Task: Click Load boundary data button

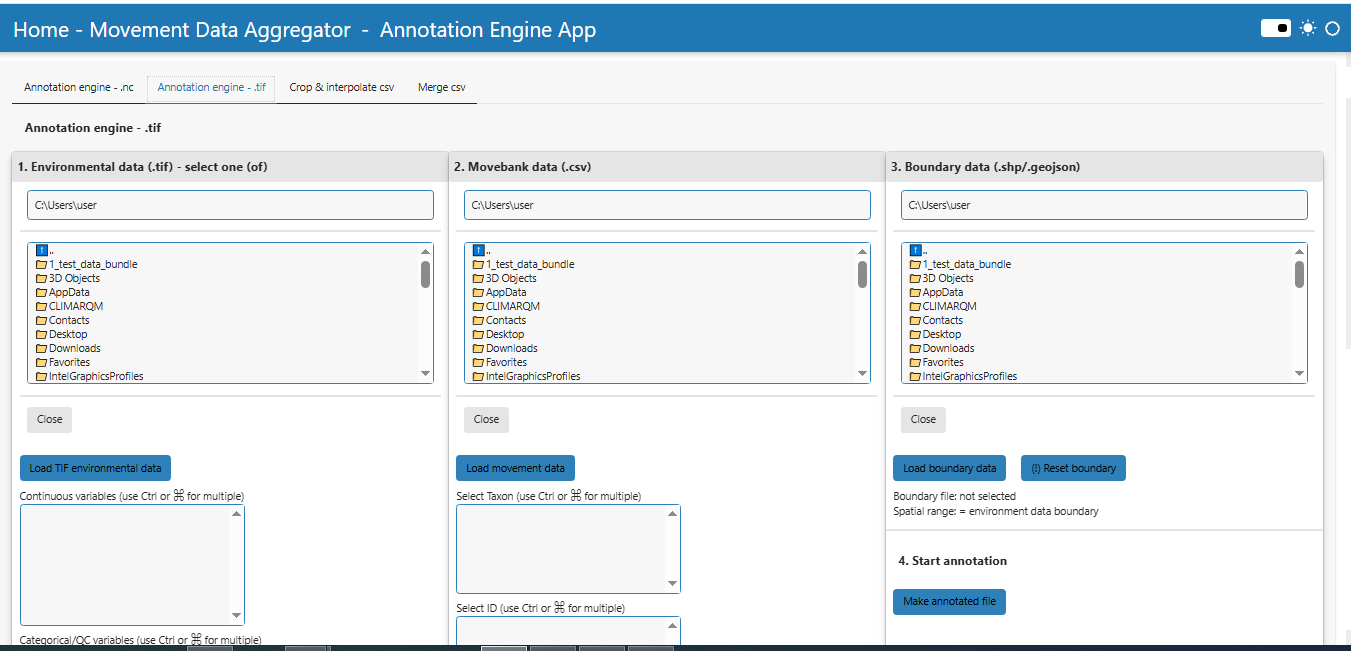Action: point(950,468)
